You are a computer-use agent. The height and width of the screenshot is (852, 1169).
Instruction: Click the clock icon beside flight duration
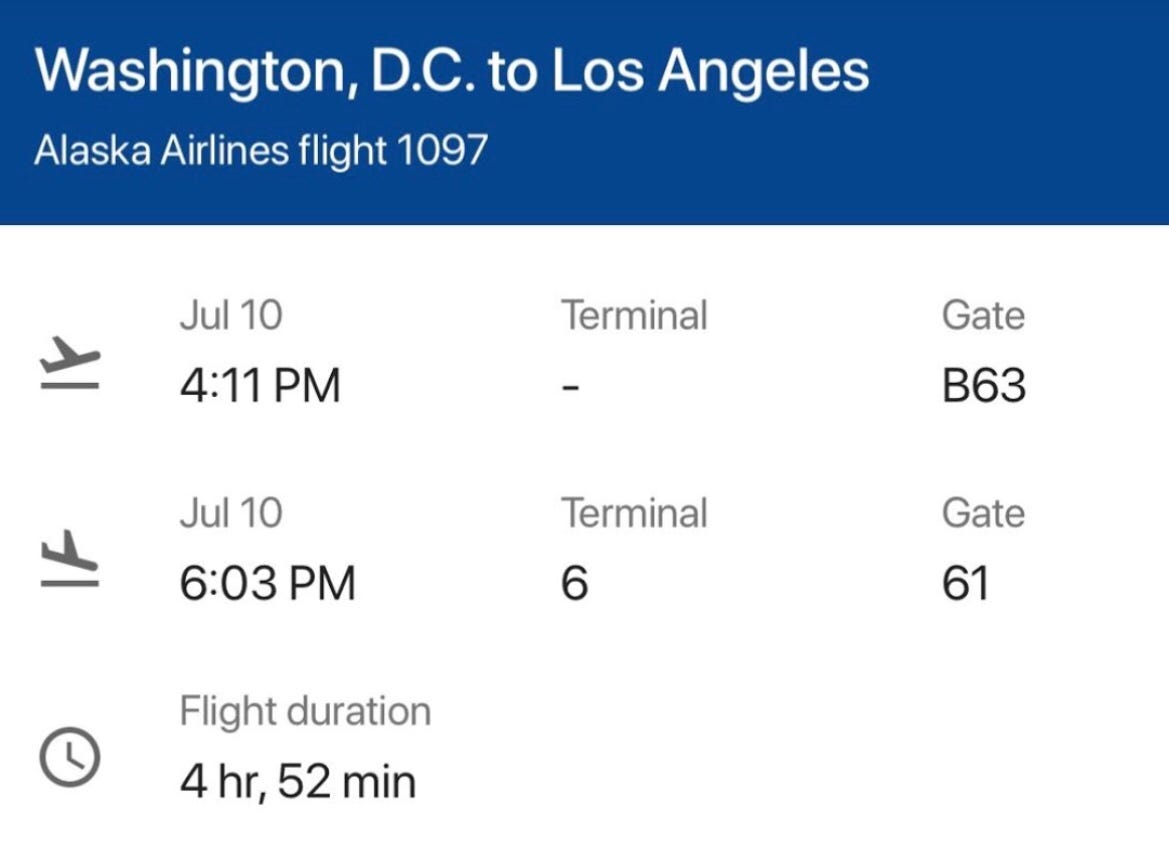(69, 757)
